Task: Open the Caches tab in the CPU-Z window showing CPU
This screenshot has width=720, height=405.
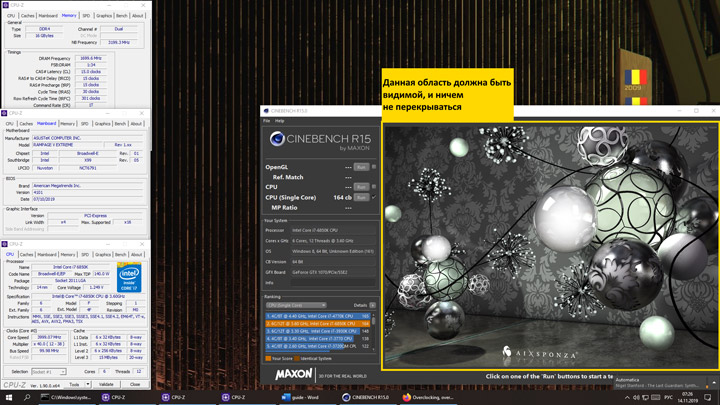Action: click(x=27, y=254)
